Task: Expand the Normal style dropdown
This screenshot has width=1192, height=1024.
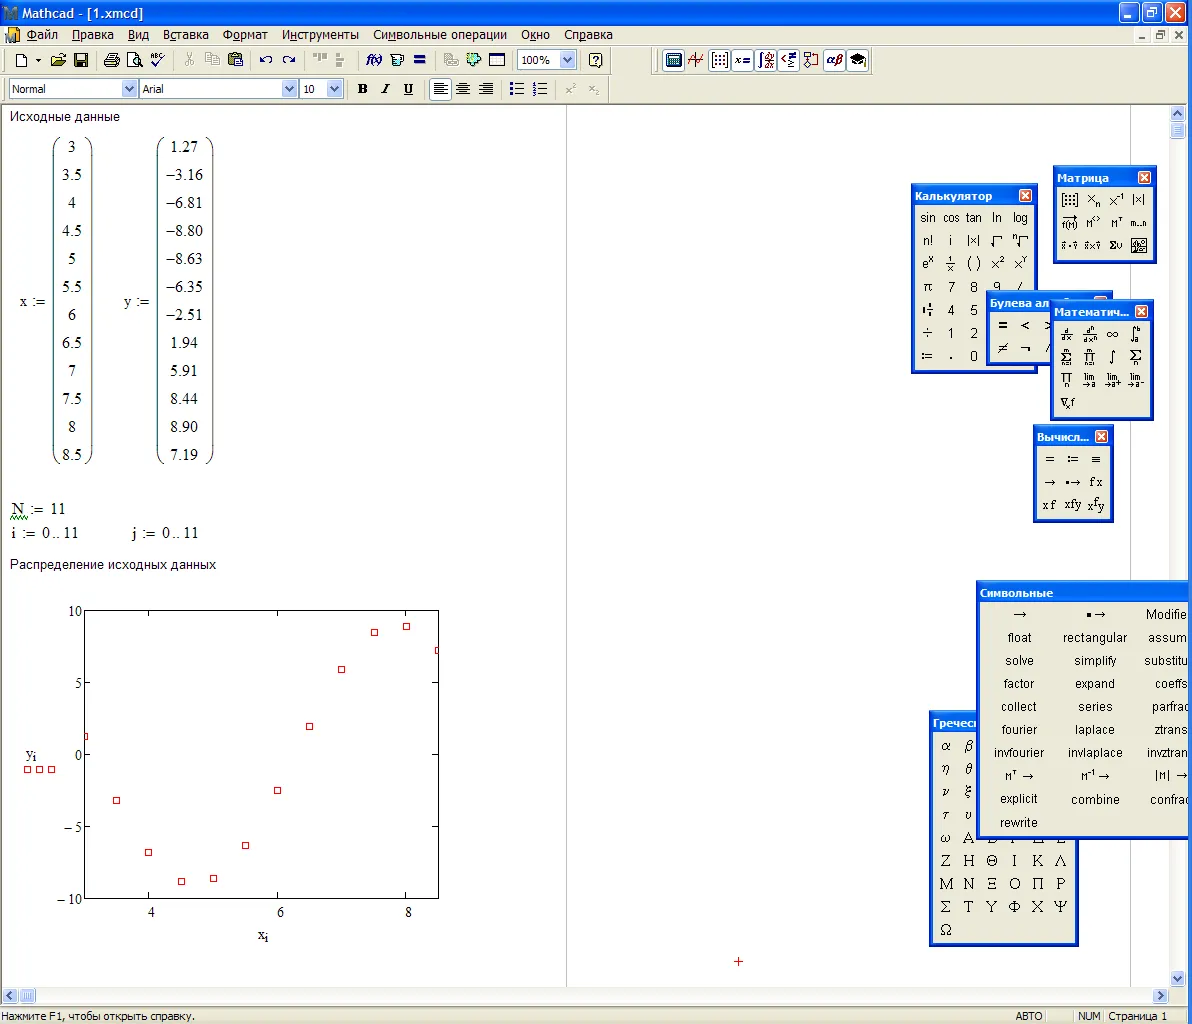Action: tap(129, 89)
